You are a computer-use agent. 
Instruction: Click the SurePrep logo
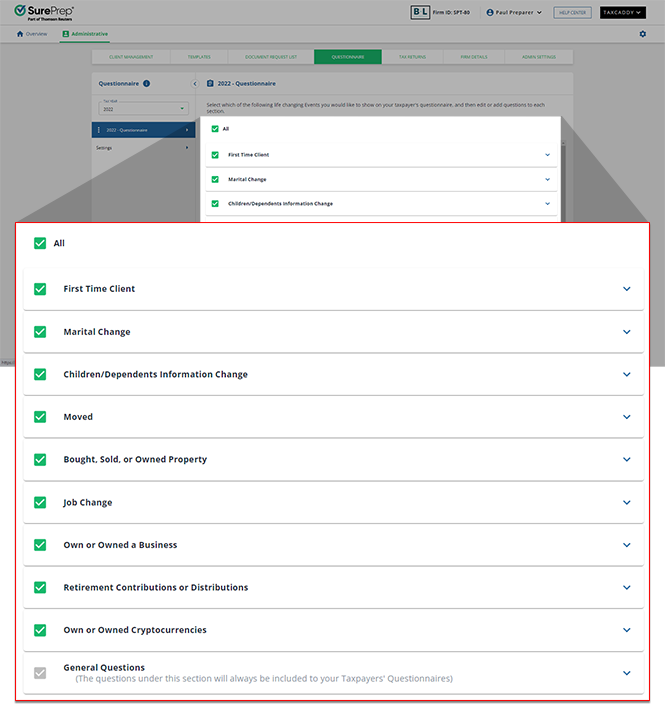(x=44, y=12)
